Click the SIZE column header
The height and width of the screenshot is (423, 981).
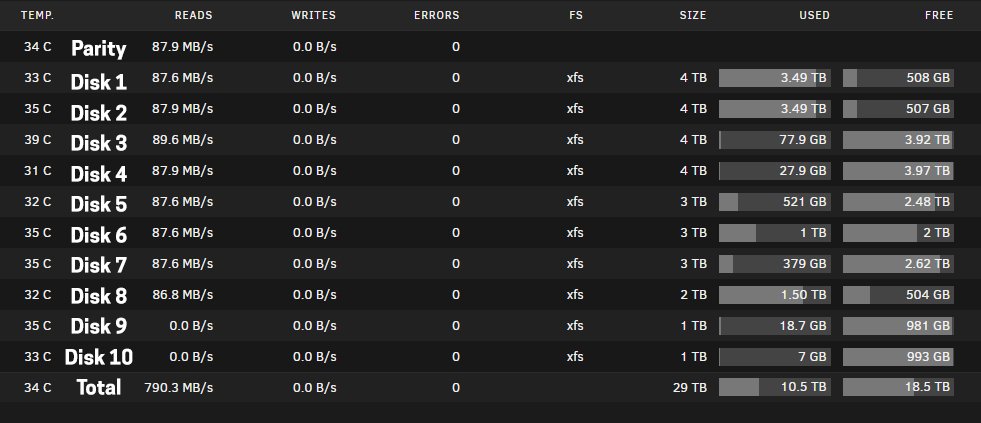[693, 15]
